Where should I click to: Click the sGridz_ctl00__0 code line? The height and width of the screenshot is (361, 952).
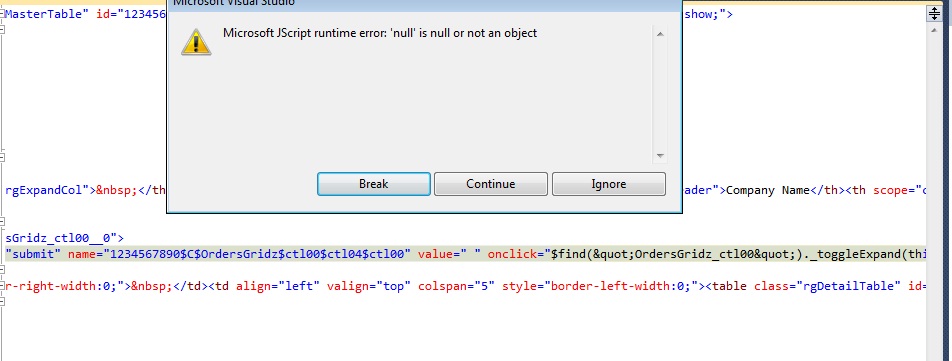(x=64, y=238)
